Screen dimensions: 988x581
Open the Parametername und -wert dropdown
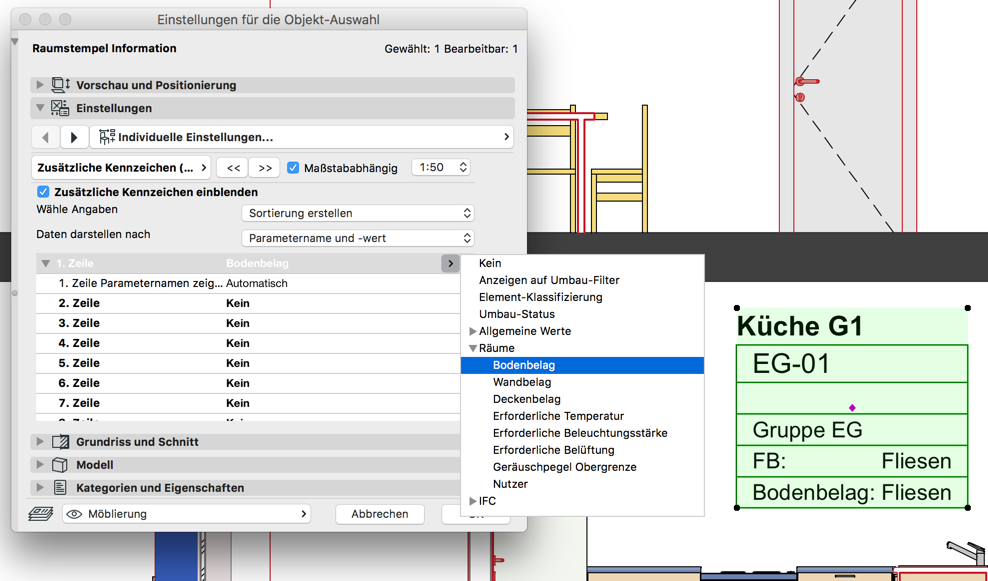tap(358, 238)
